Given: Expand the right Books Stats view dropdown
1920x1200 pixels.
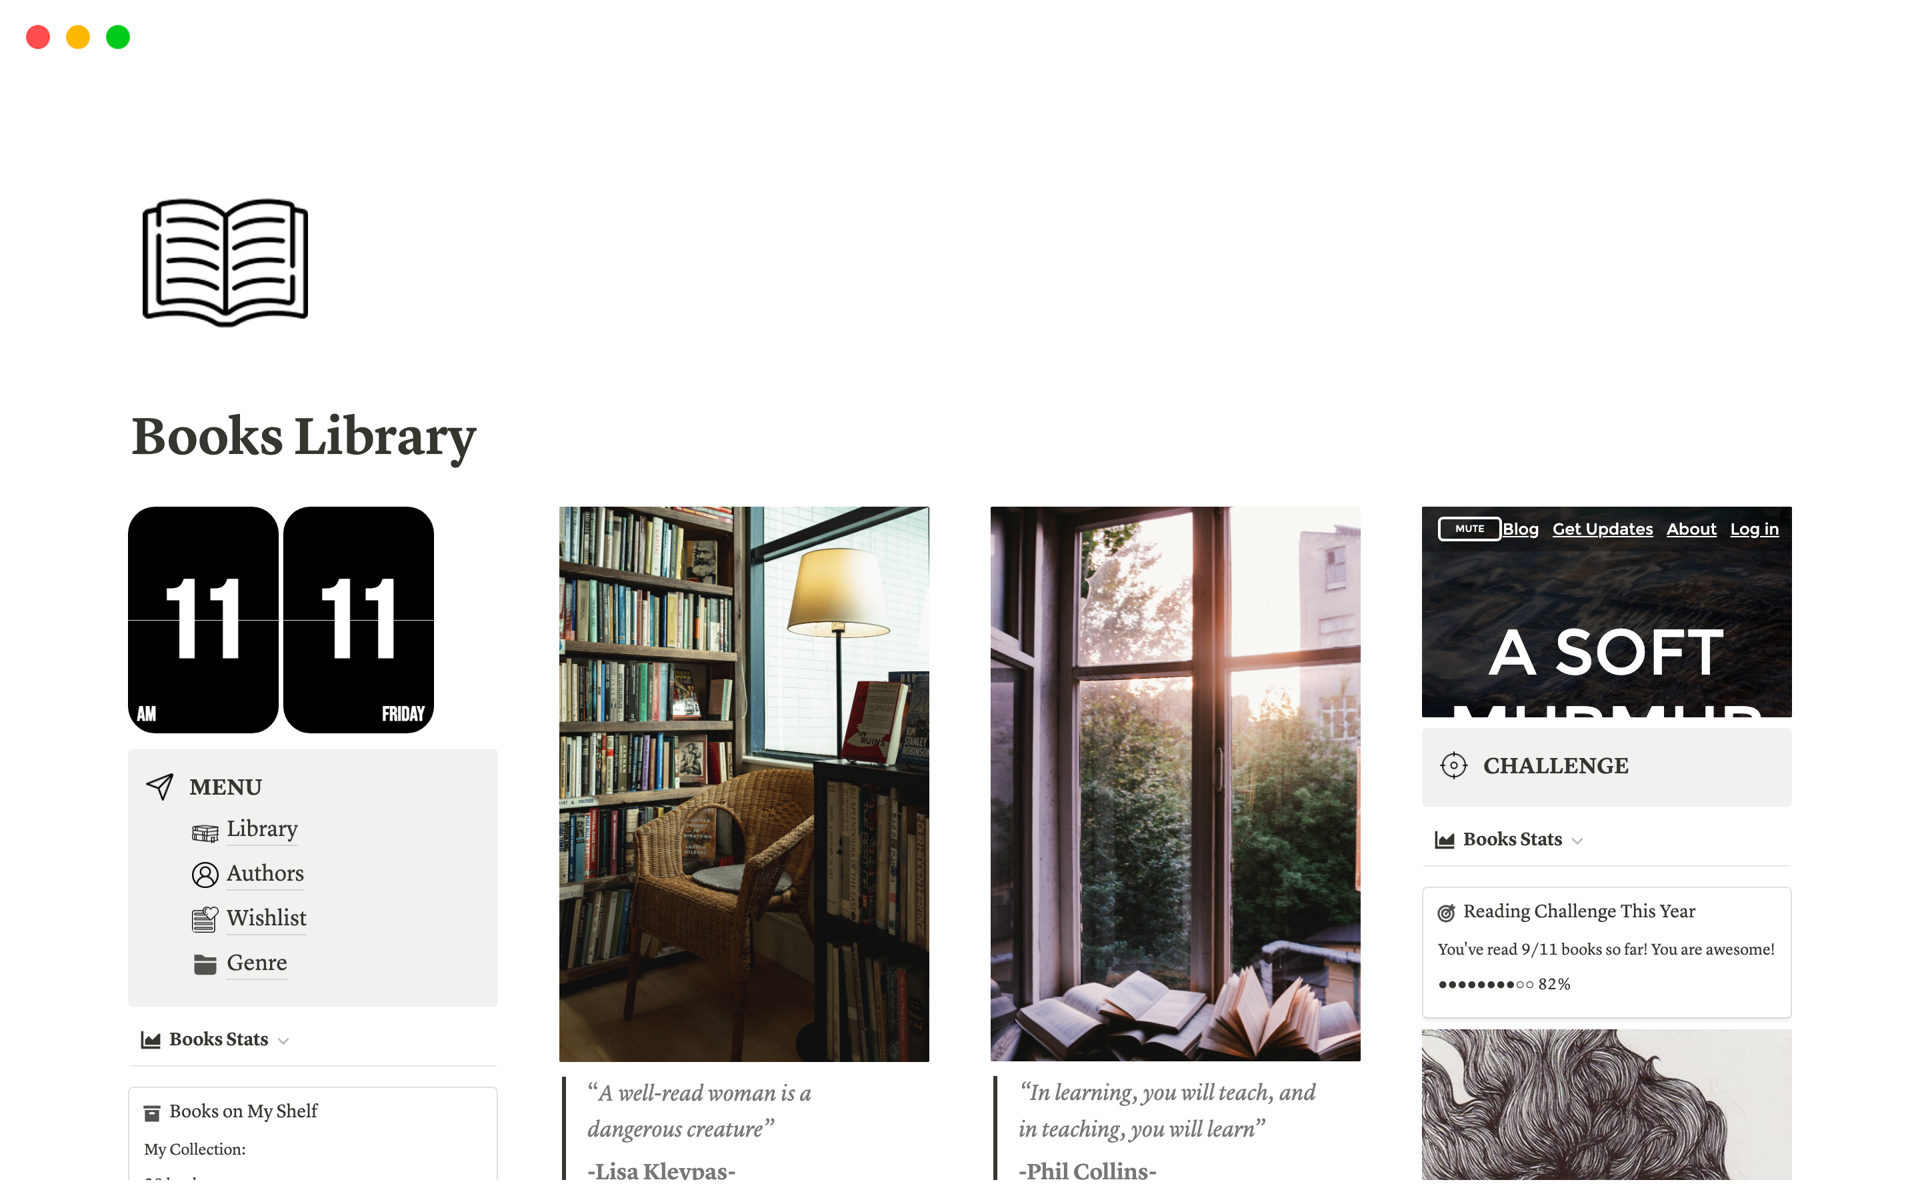Looking at the screenshot, I should click(1577, 841).
